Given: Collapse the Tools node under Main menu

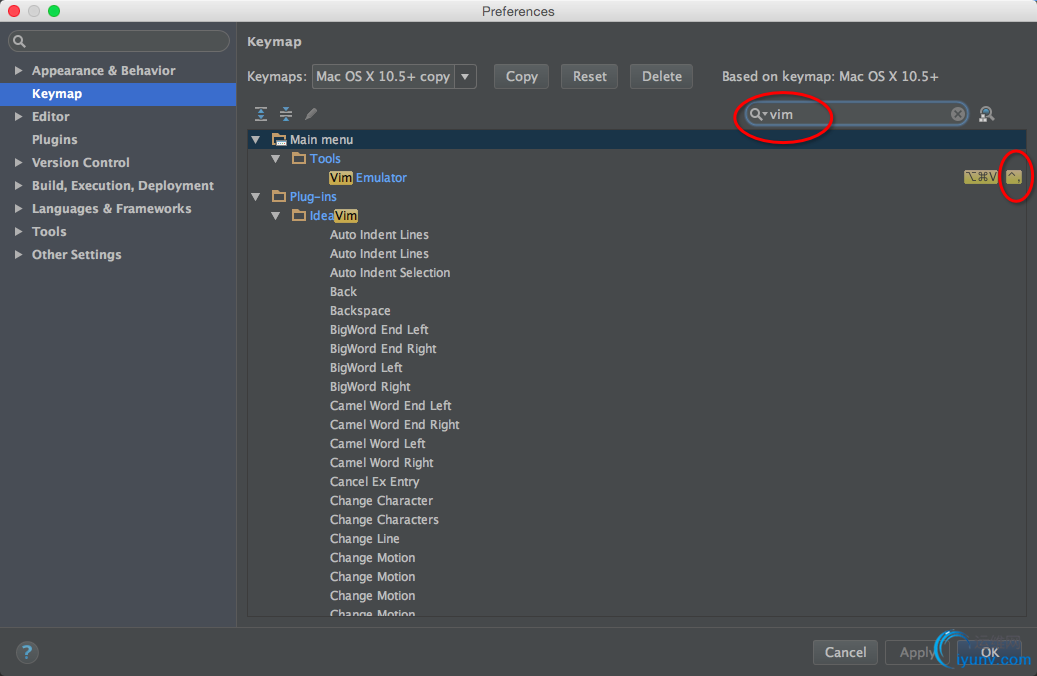Looking at the screenshot, I should 276,159.
